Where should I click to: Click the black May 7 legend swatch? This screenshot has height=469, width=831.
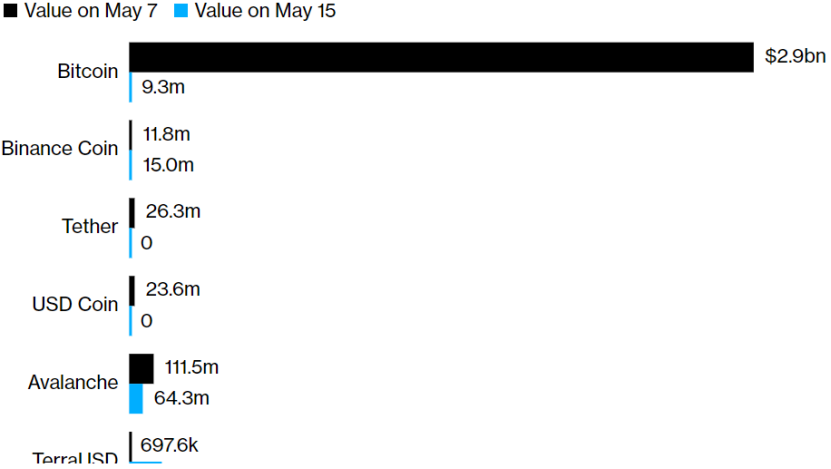pyautogui.click(x=10, y=12)
